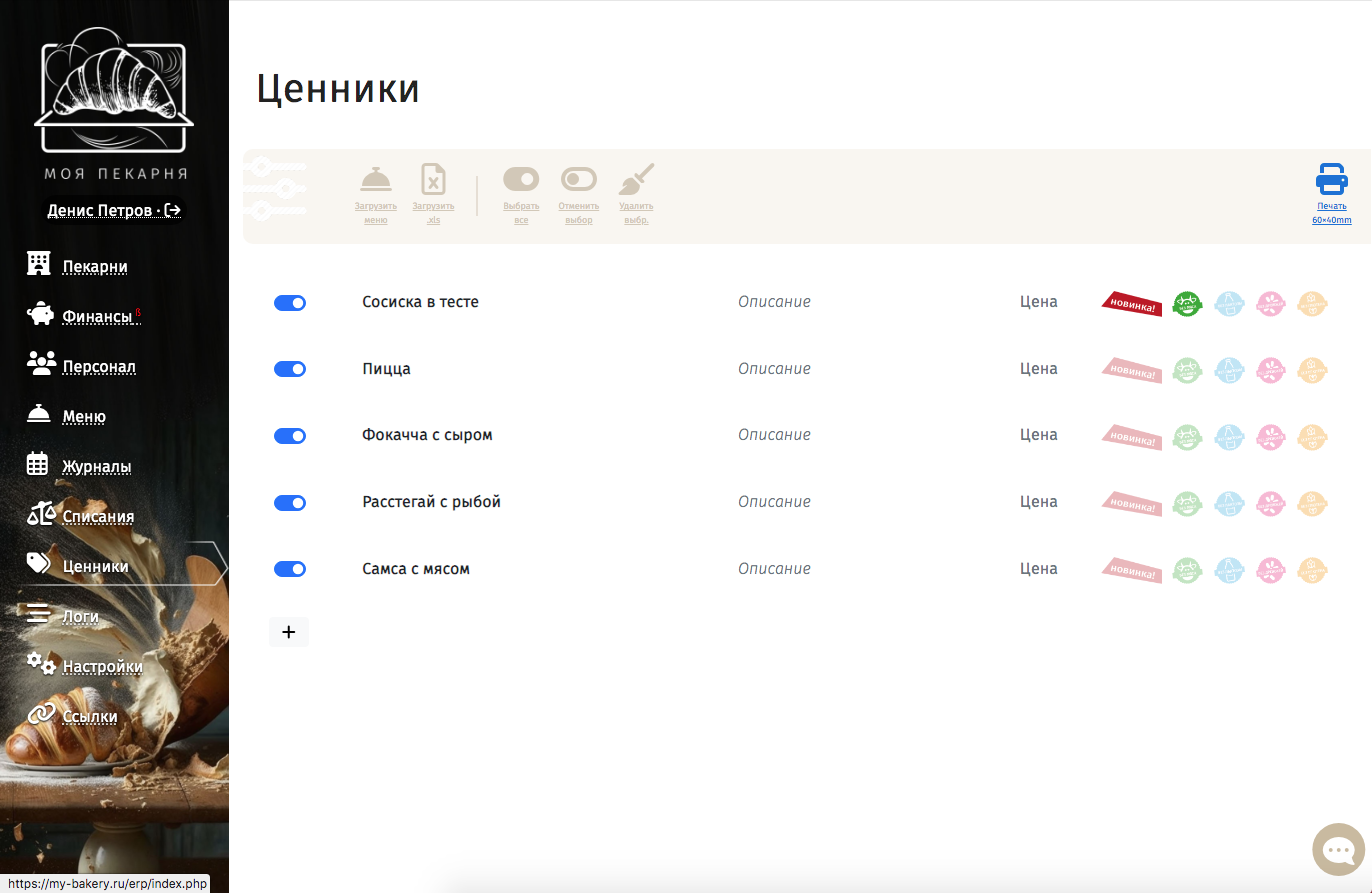Click the Отменить выбор toolbar icon
The width and height of the screenshot is (1372, 893).
(579, 179)
